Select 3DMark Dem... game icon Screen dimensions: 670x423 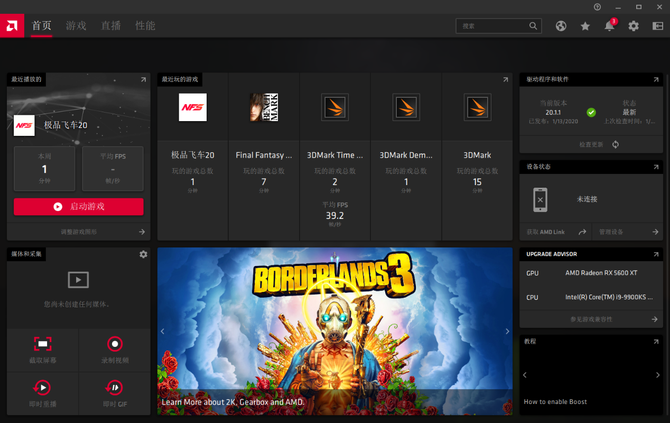(406, 107)
